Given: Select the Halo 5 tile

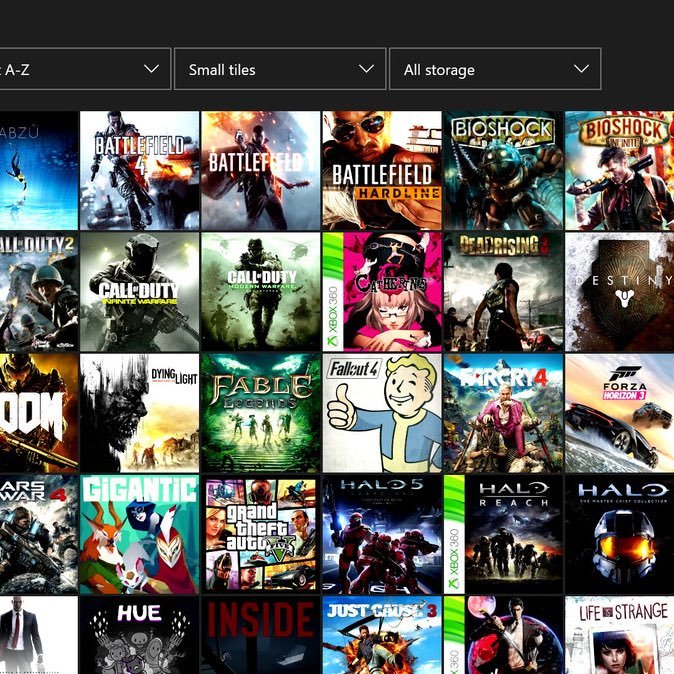Looking at the screenshot, I should 382,534.
